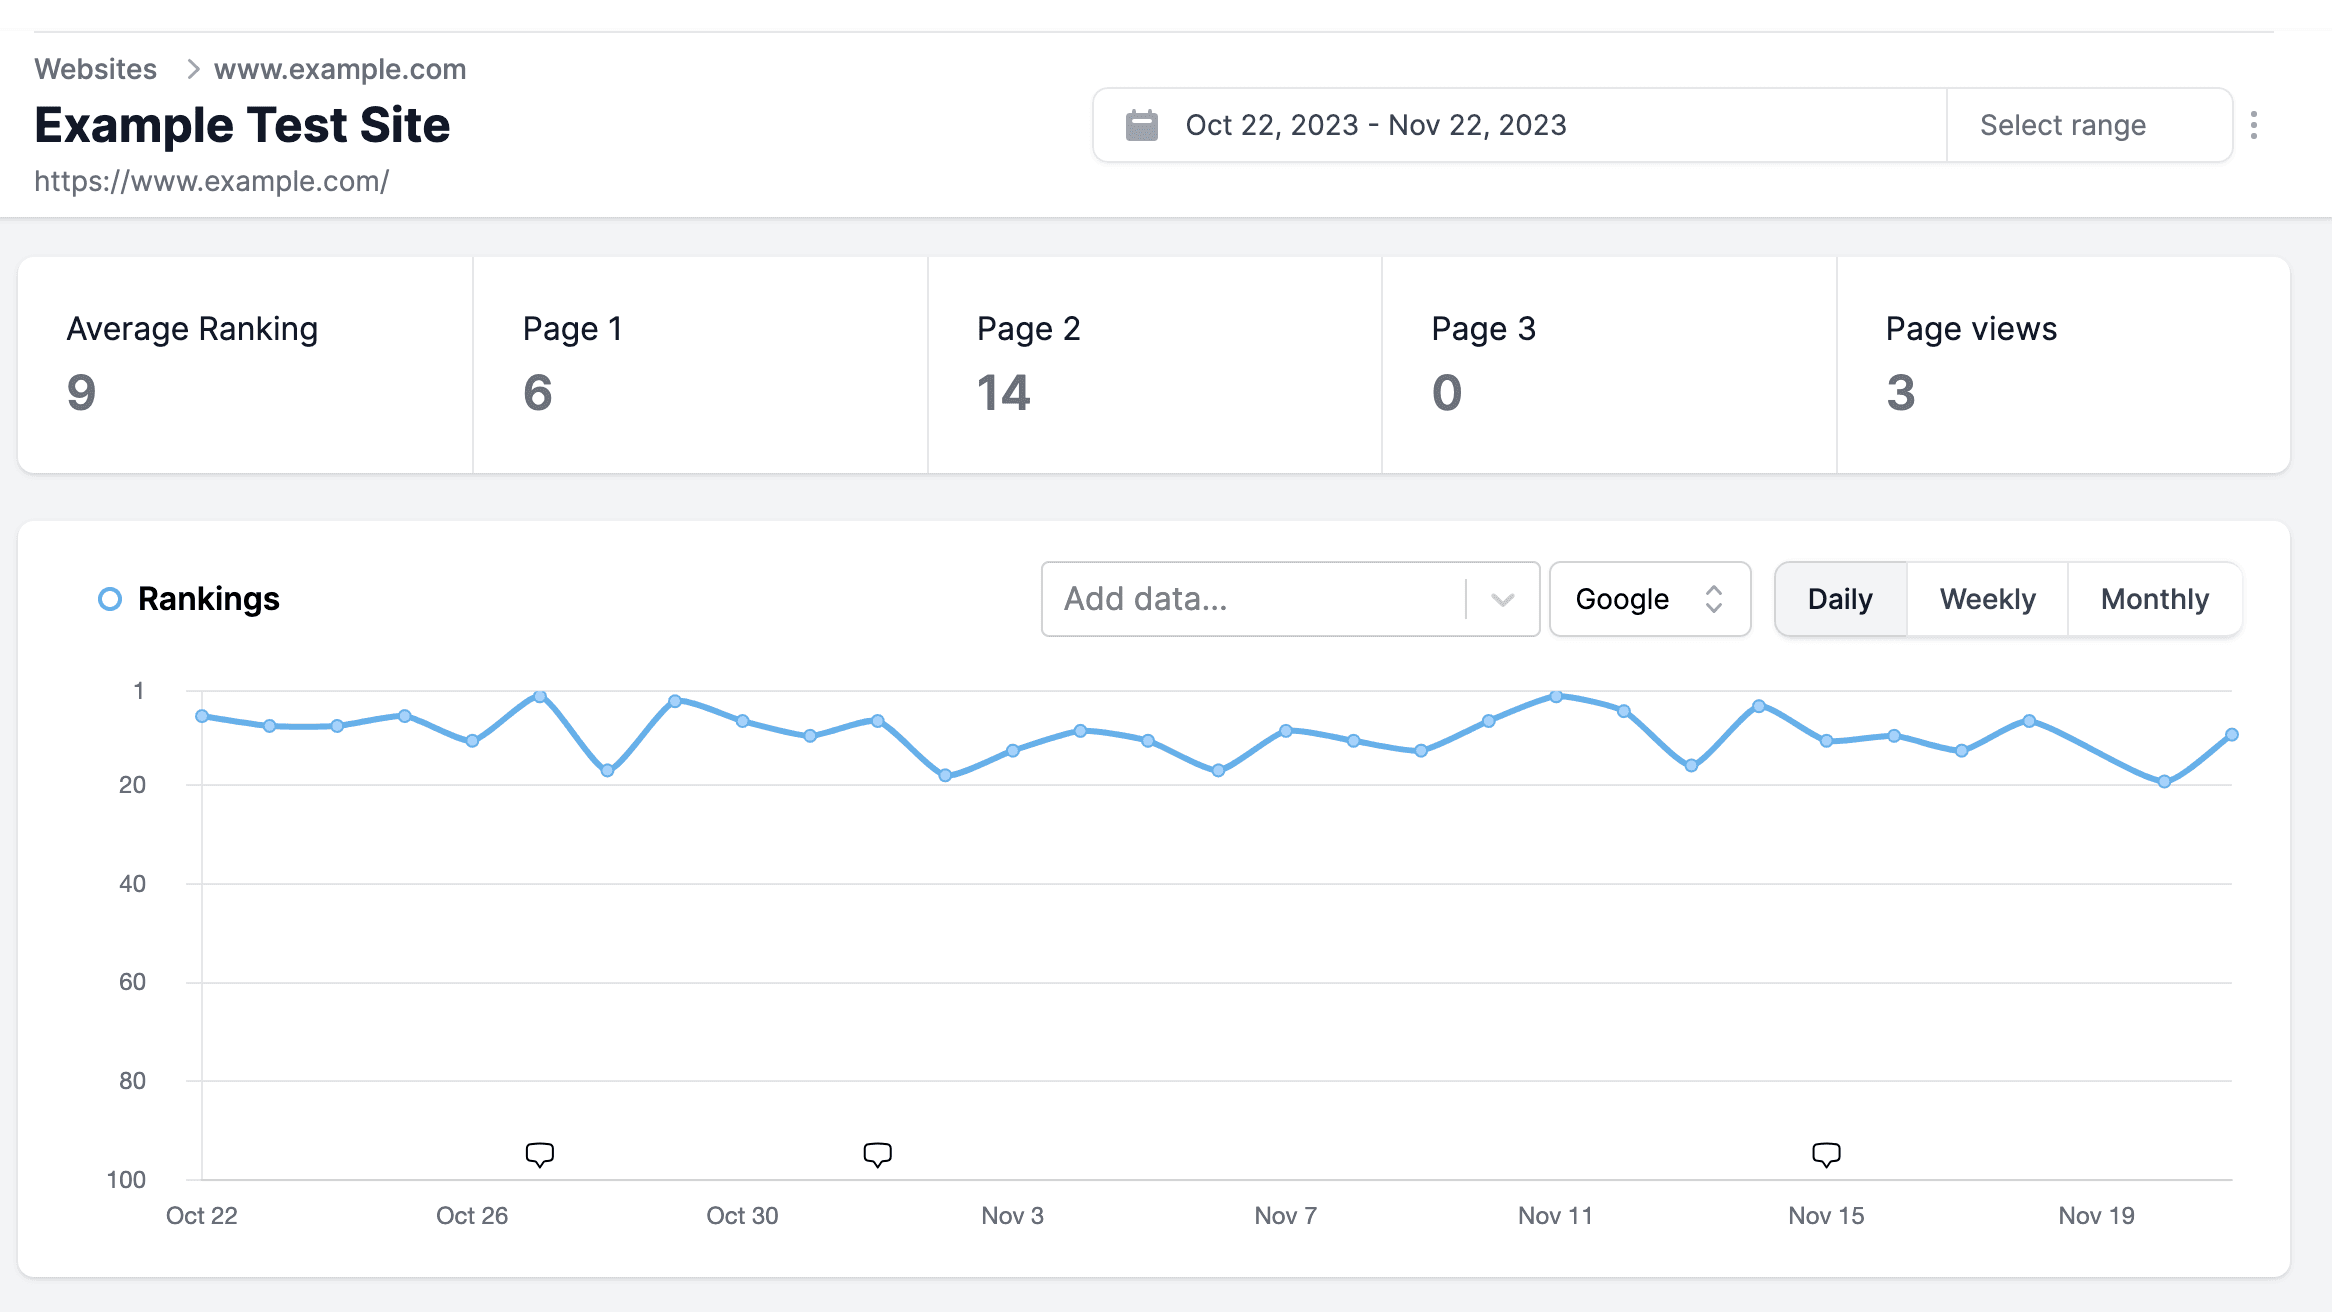The height and width of the screenshot is (1312, 2332).
Task: Switch chart to Monthly view
Action: click(2154, 599)
